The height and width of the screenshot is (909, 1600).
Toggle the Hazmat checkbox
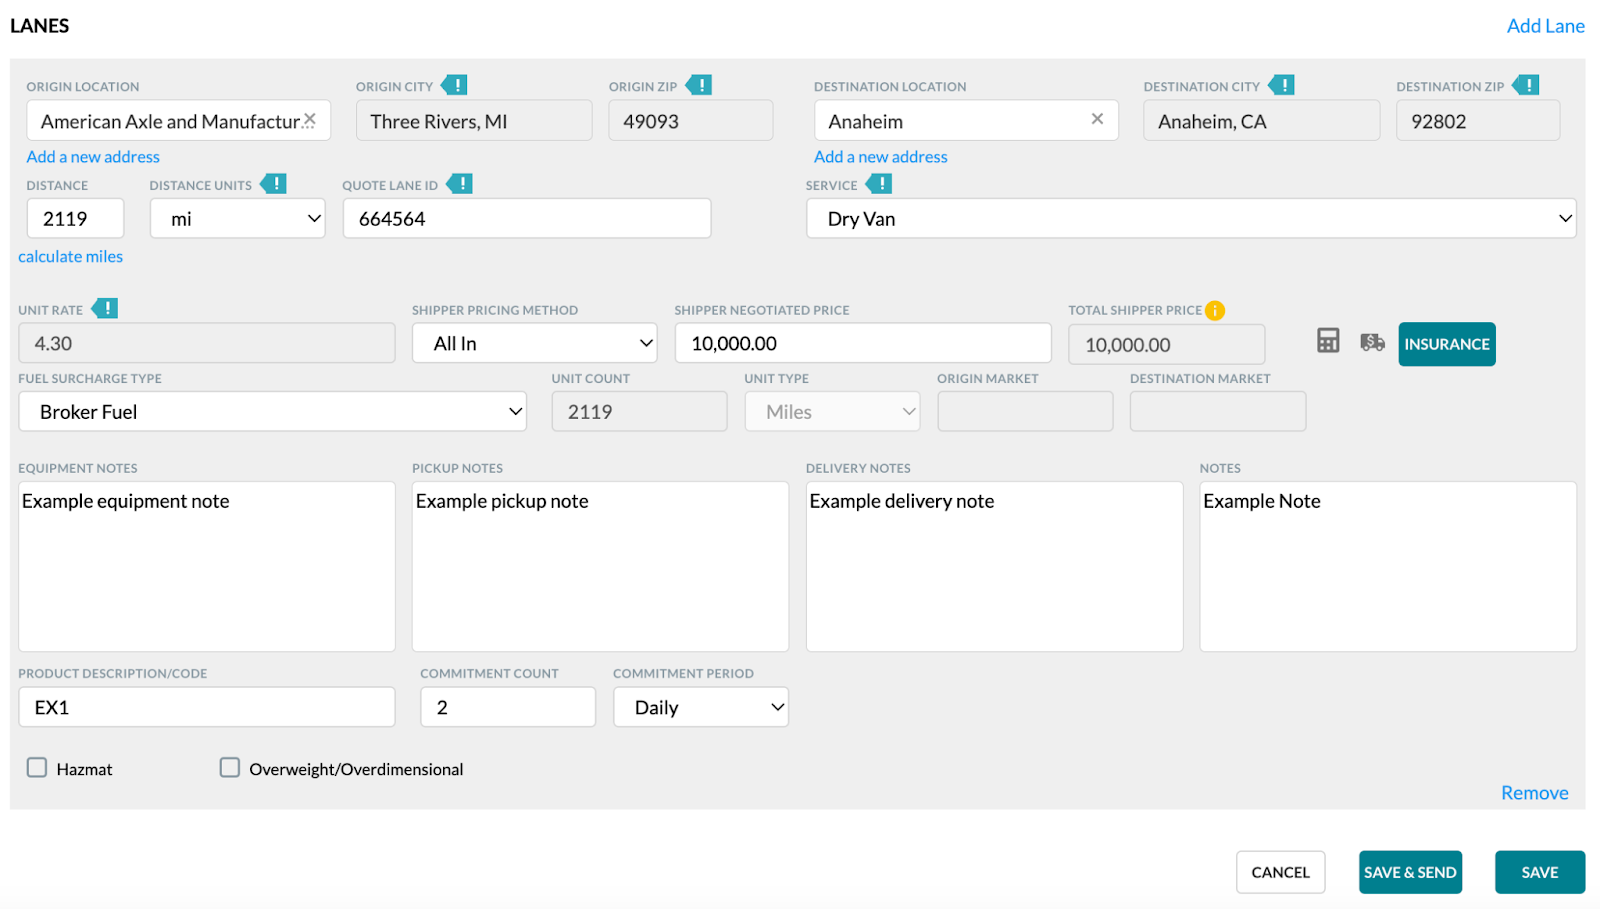tap(37, 767)
